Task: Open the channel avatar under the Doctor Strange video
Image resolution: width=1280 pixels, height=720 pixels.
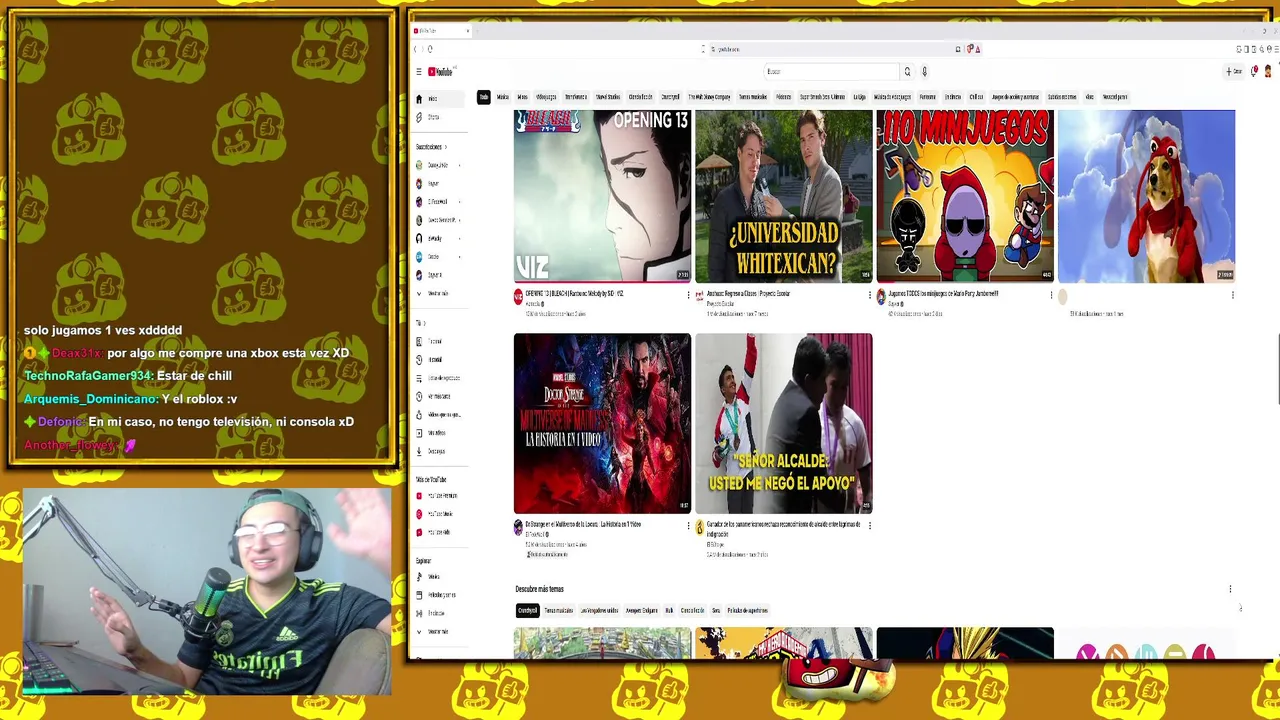Action: pos(518,527)
